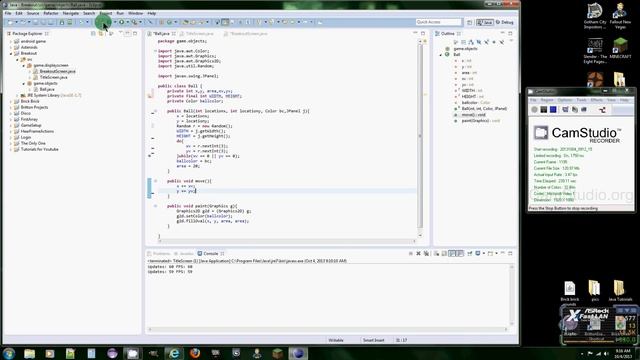
Task: Click the CamStudio black Pause button
Action: click(544, 109)
